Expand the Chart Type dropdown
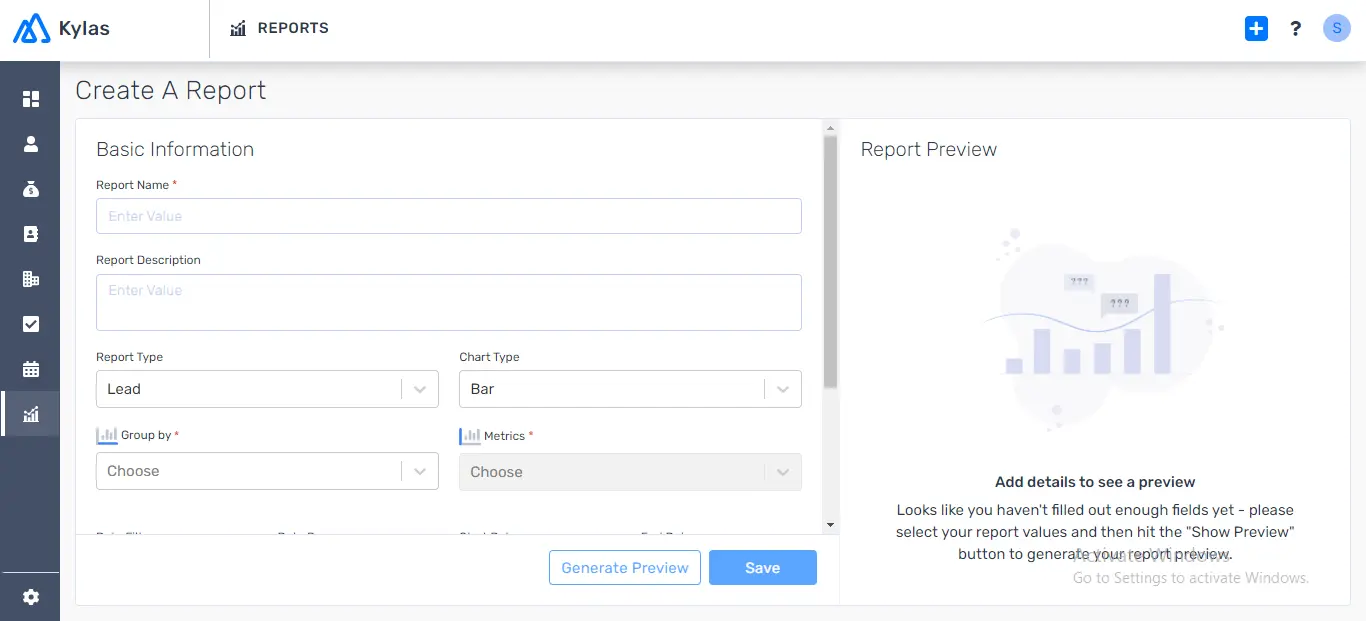This screenshot has width=1366, height=621. (630, 389)
